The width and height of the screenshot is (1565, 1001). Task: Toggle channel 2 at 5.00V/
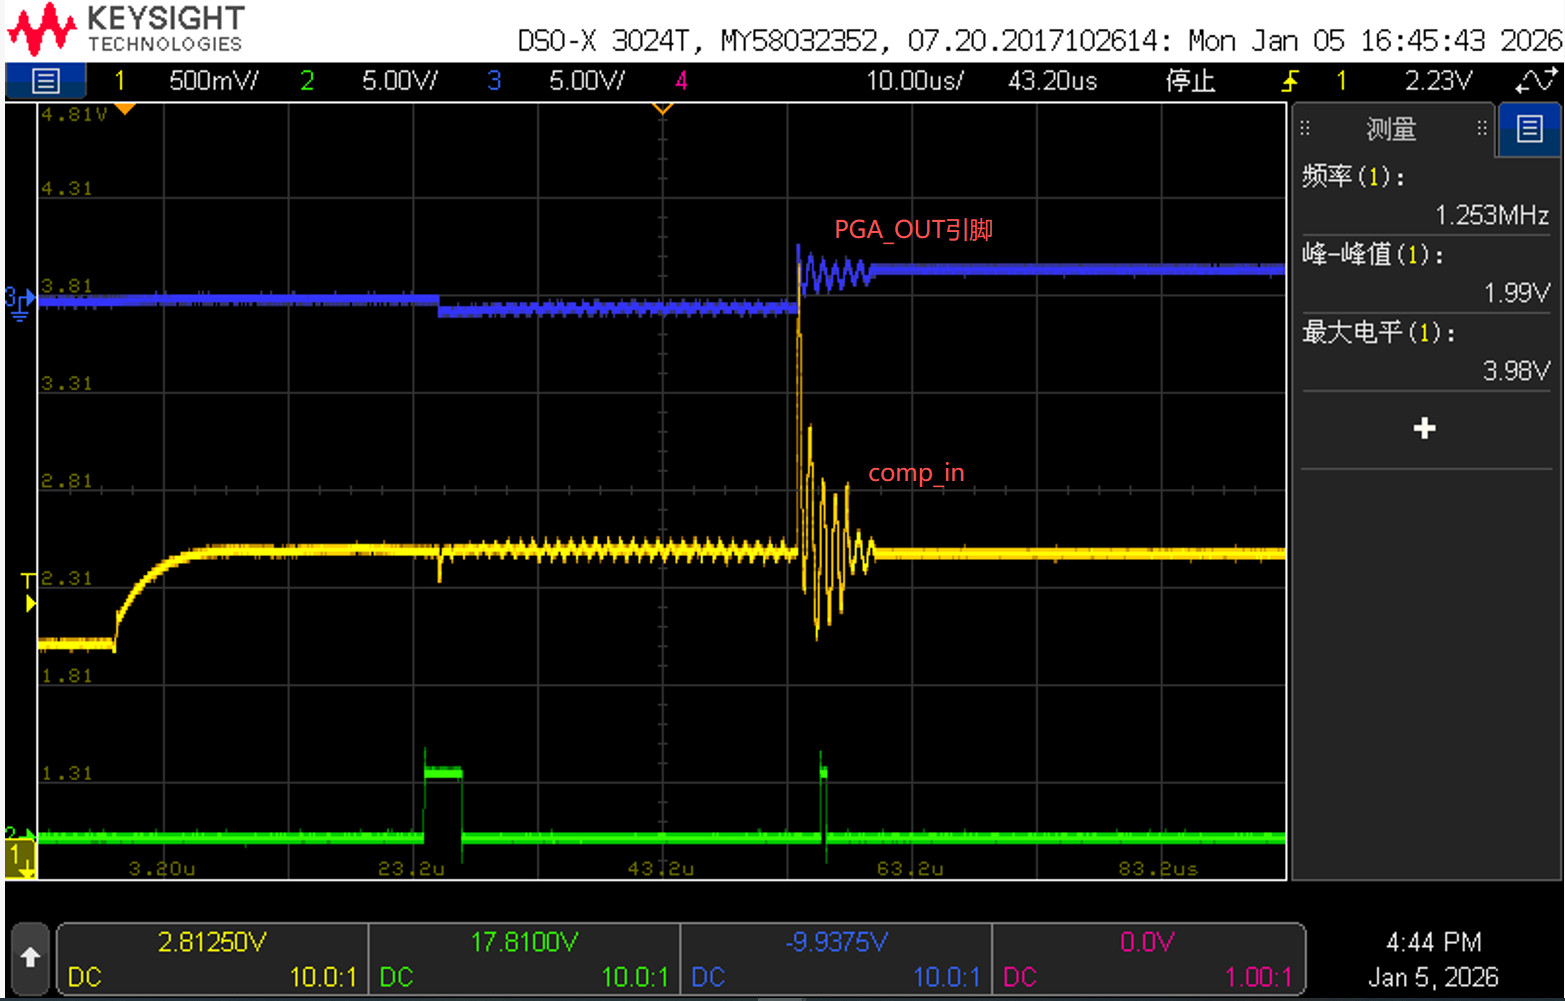[368, 81]
